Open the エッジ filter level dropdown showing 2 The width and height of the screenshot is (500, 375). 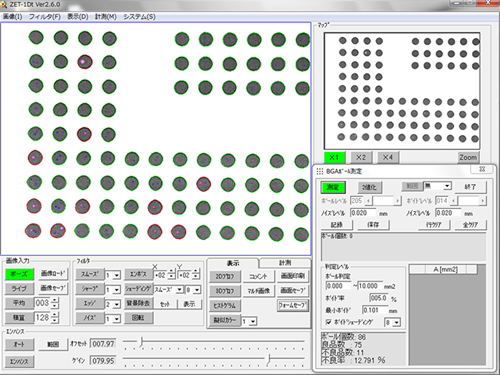(x=117, y=304)
